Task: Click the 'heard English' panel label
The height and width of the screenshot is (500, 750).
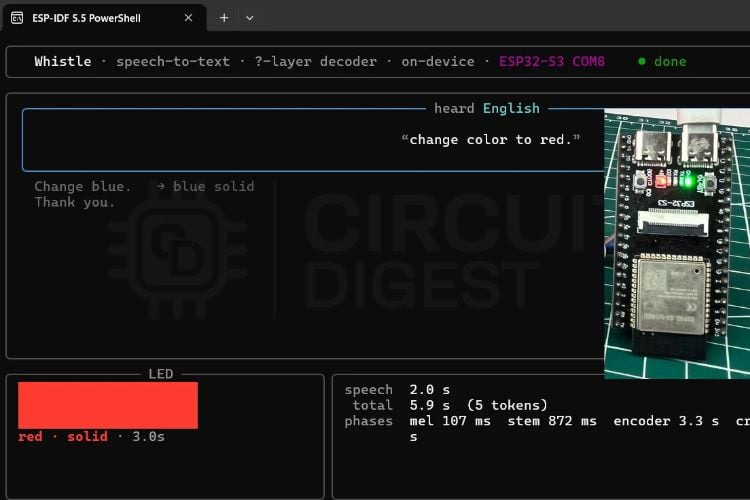Action: [487, 109]
